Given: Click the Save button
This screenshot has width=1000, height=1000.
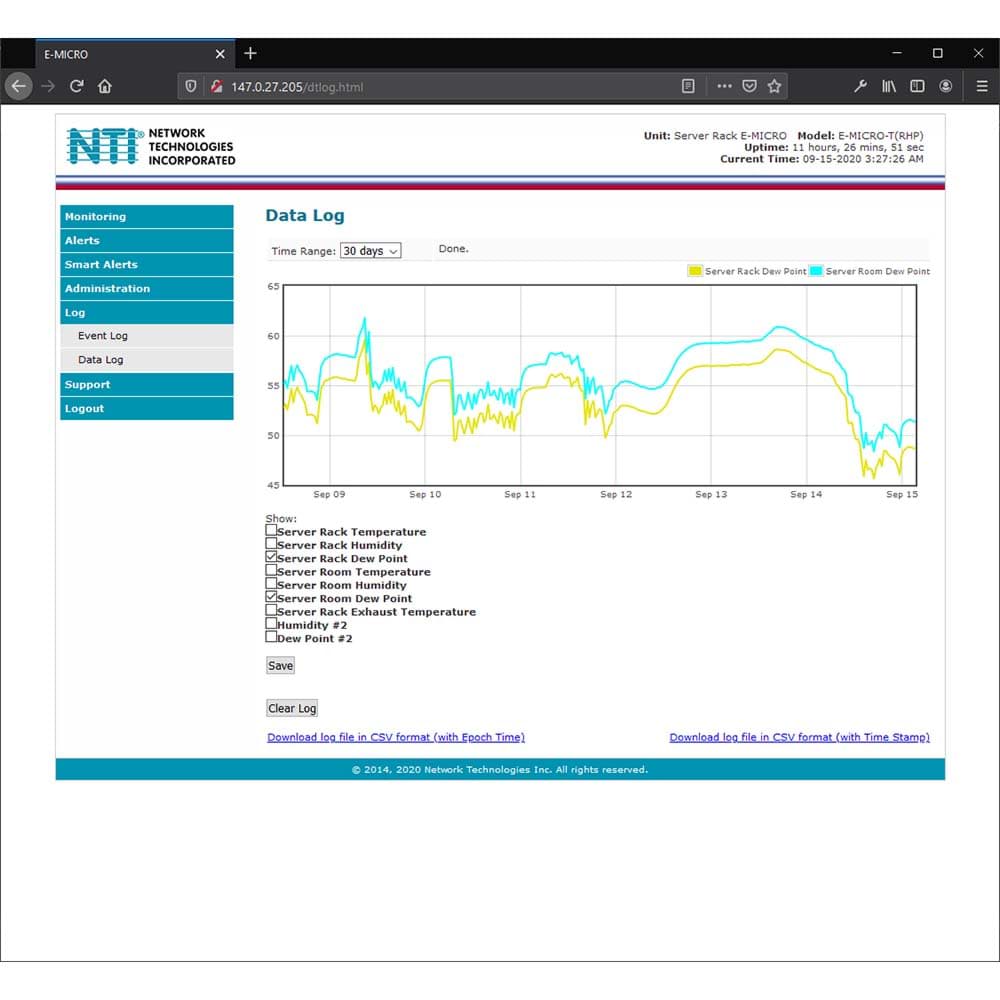Looking at the screenshot, I should [281, 665].
